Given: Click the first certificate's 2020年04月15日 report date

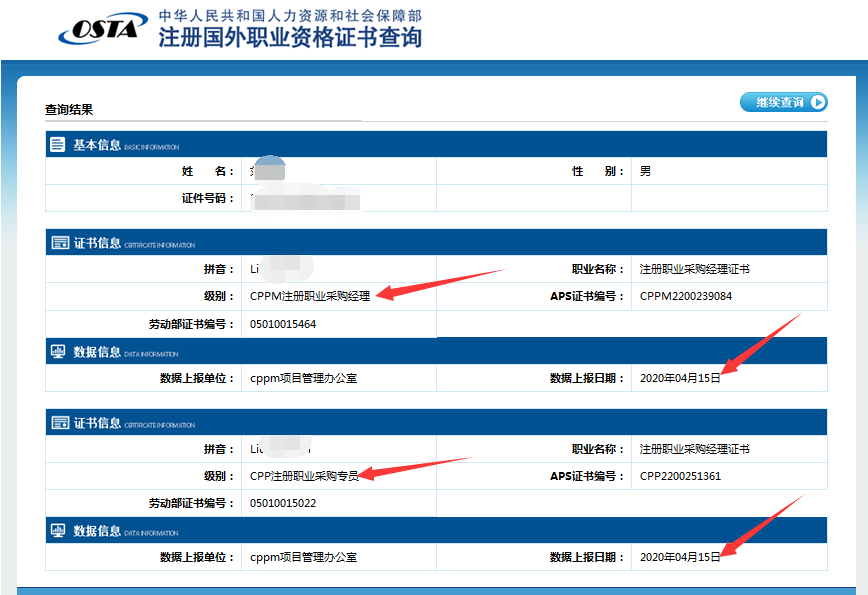Looking at the screenshot, I should (679, 378).
